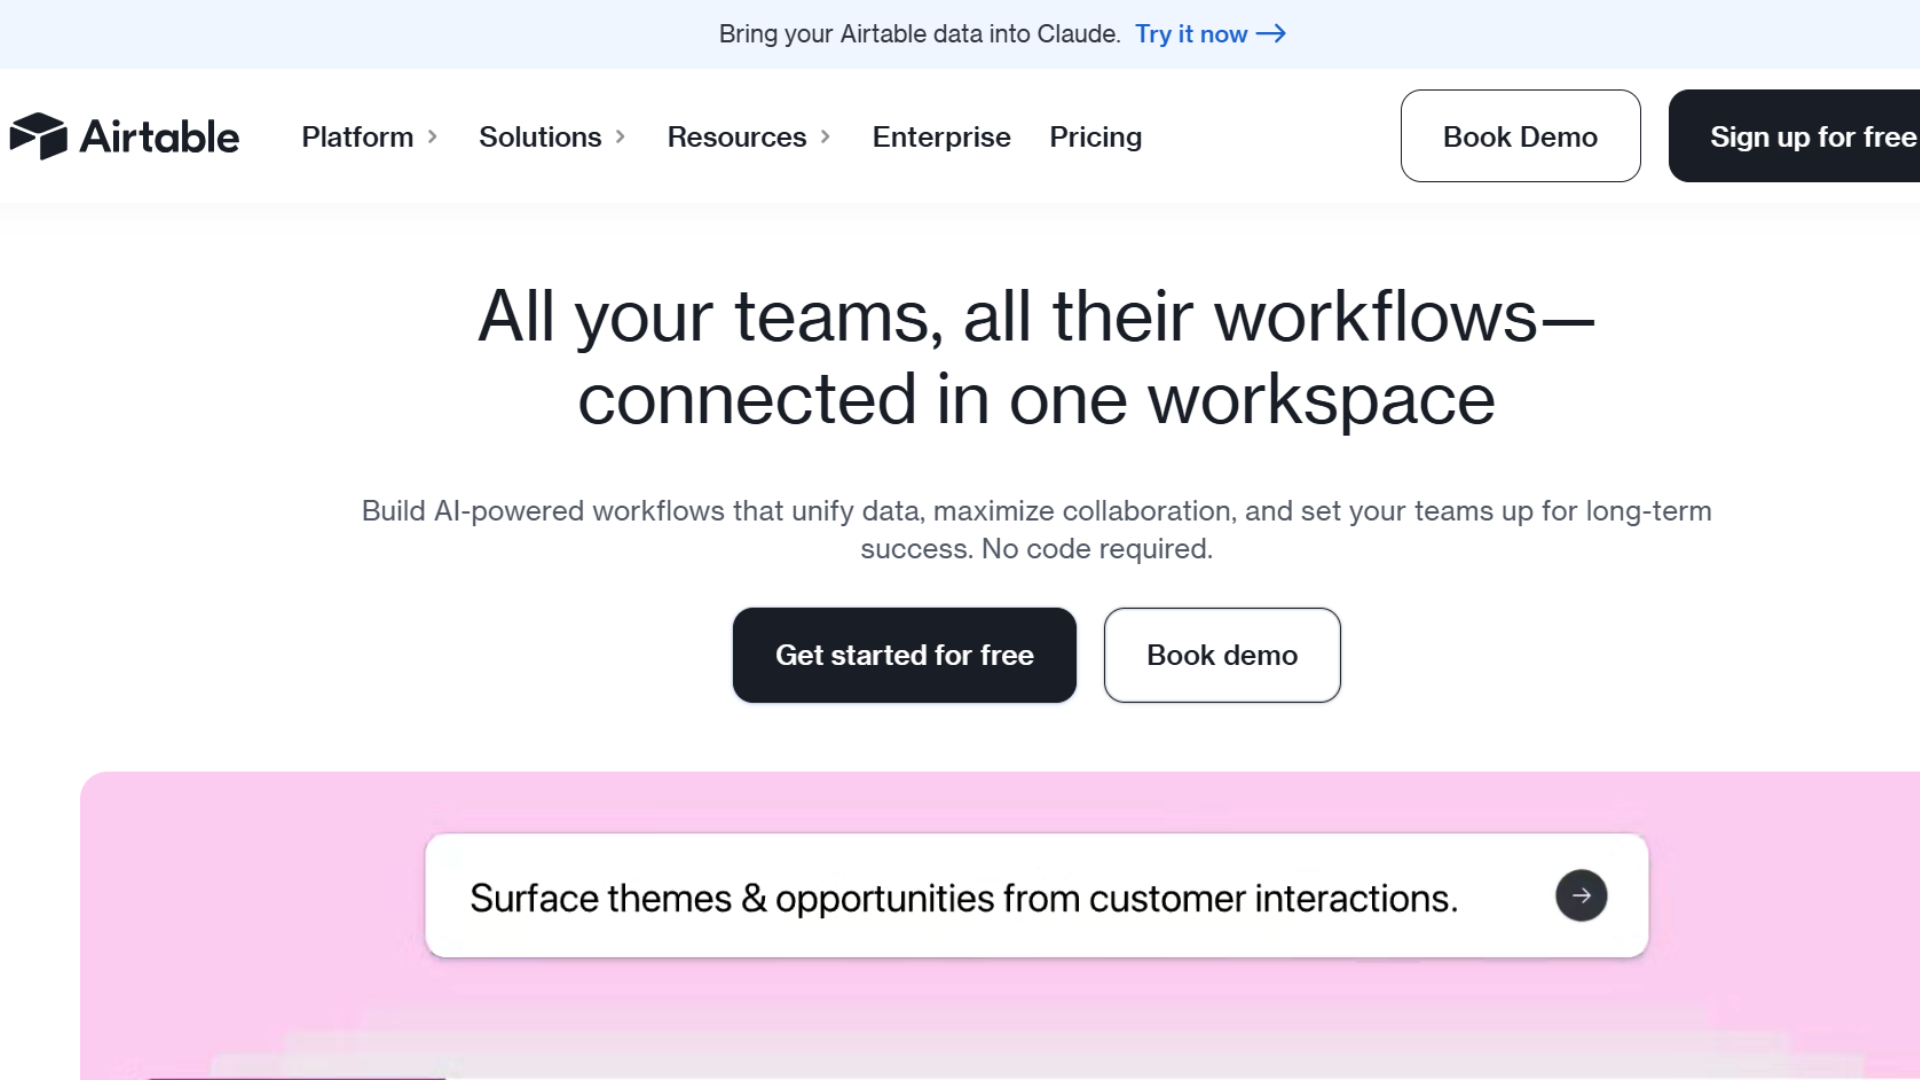Viewport: 1920px width, 1080px height.
Task: Expand the Platform chevron arrow
Action: pos(432,137)
